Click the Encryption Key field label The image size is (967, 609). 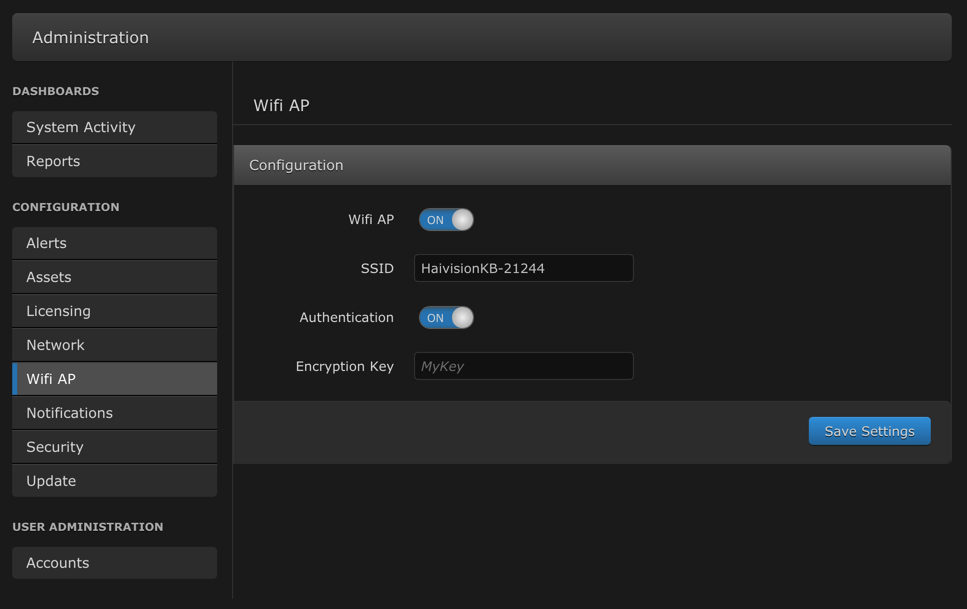[344, 366]
